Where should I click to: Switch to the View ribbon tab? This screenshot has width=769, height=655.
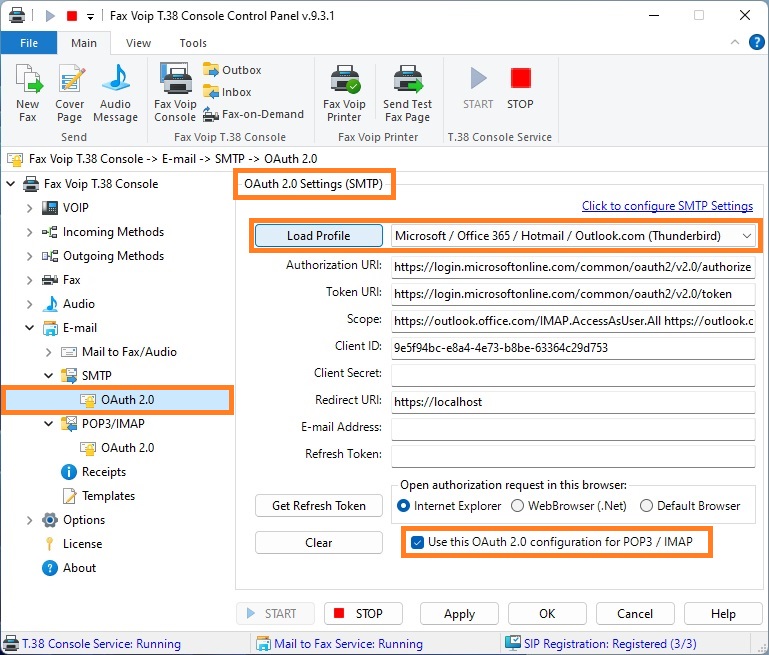click(138, 43)
